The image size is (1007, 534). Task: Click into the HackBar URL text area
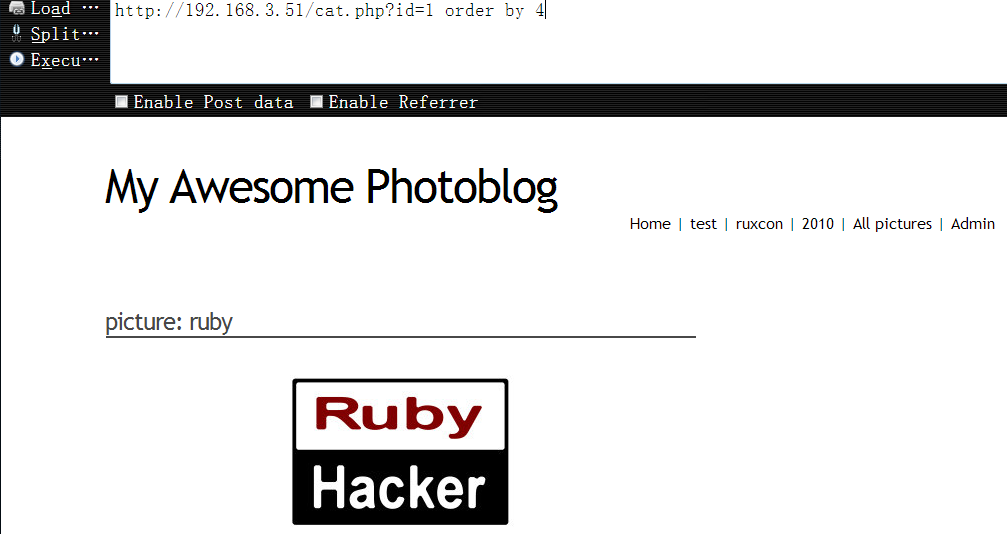click(x=558, y=42)
